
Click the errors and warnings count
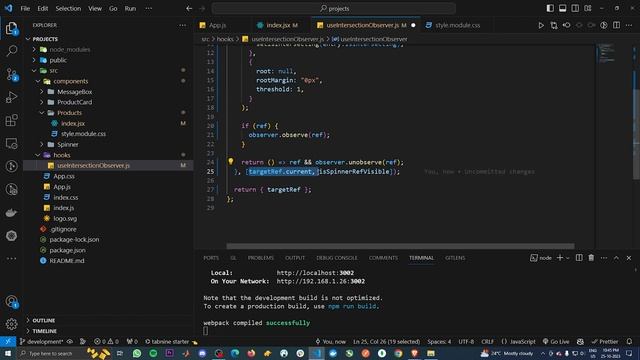(106, 341)
